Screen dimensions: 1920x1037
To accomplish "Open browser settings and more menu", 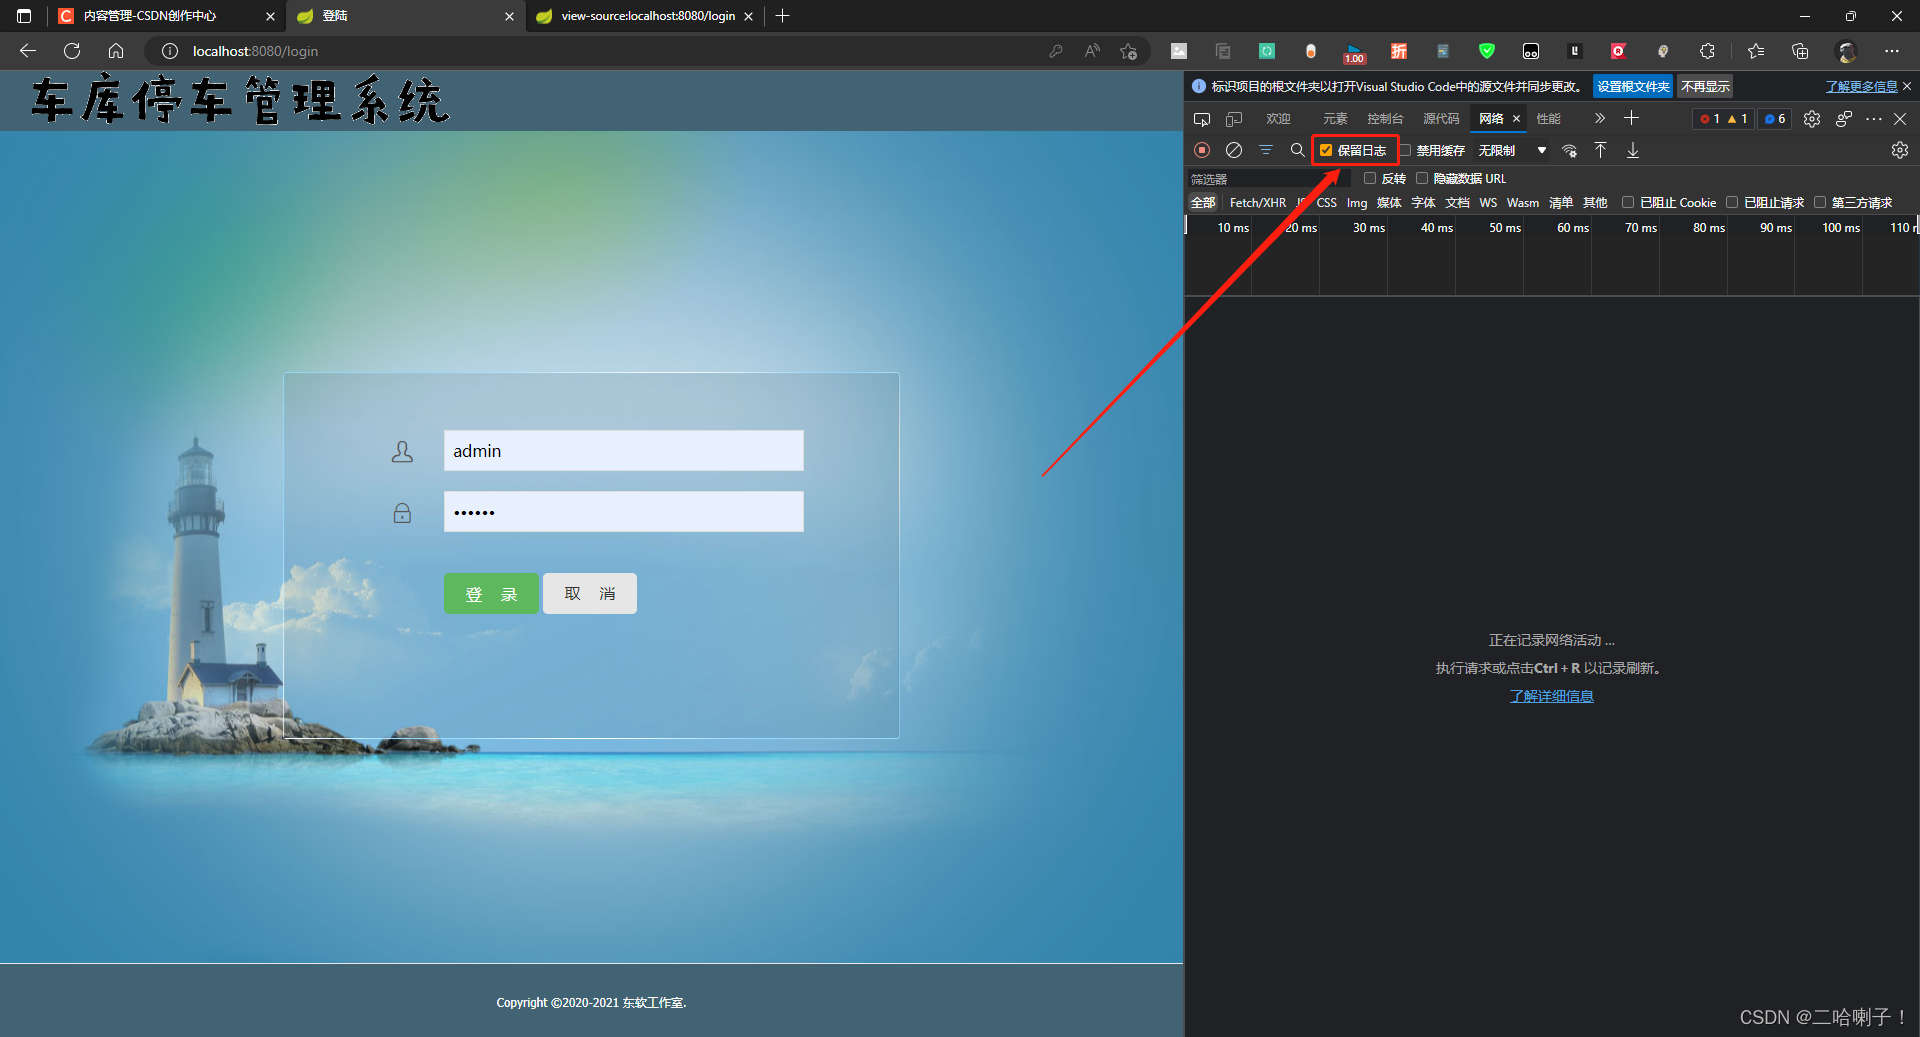I will tap(1892, 51).
